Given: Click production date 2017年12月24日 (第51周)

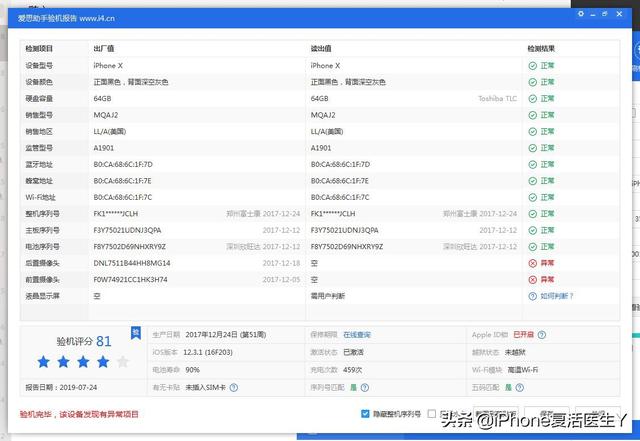Looking at the screenshot, I should click(x=226, y=335).
